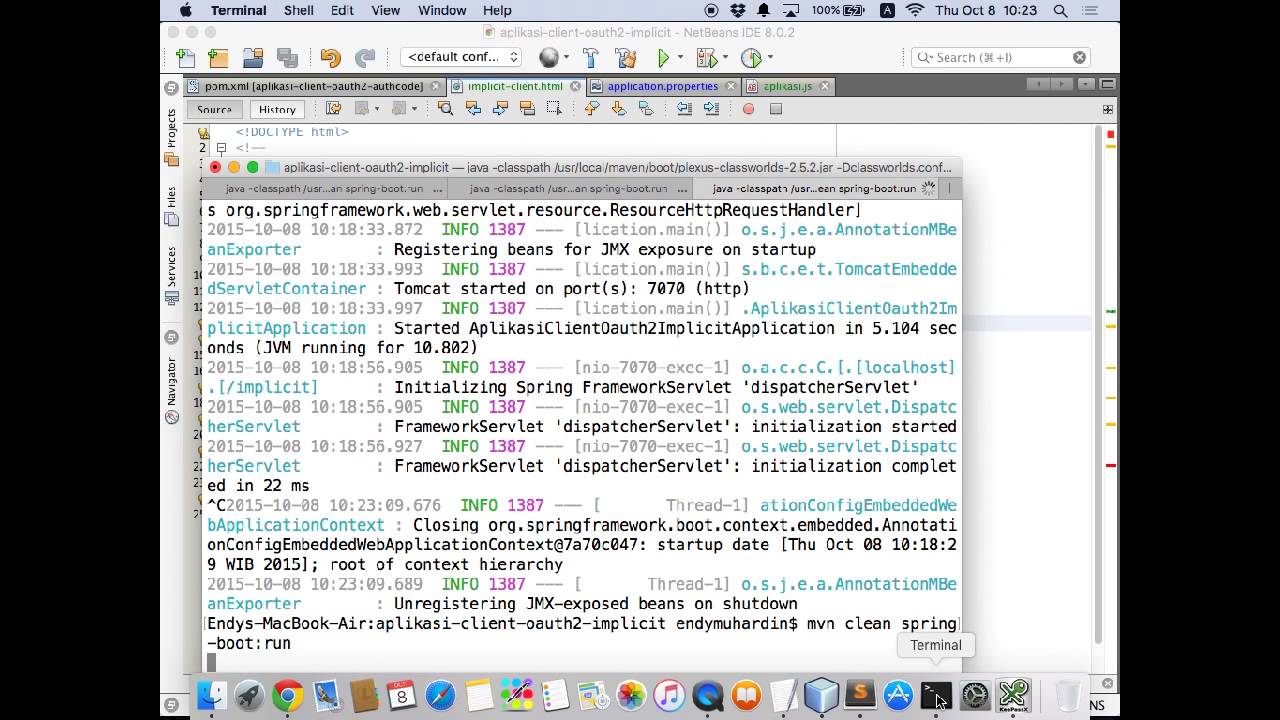
Task: Switch editor to History view
Action: (x=277, y=109)
